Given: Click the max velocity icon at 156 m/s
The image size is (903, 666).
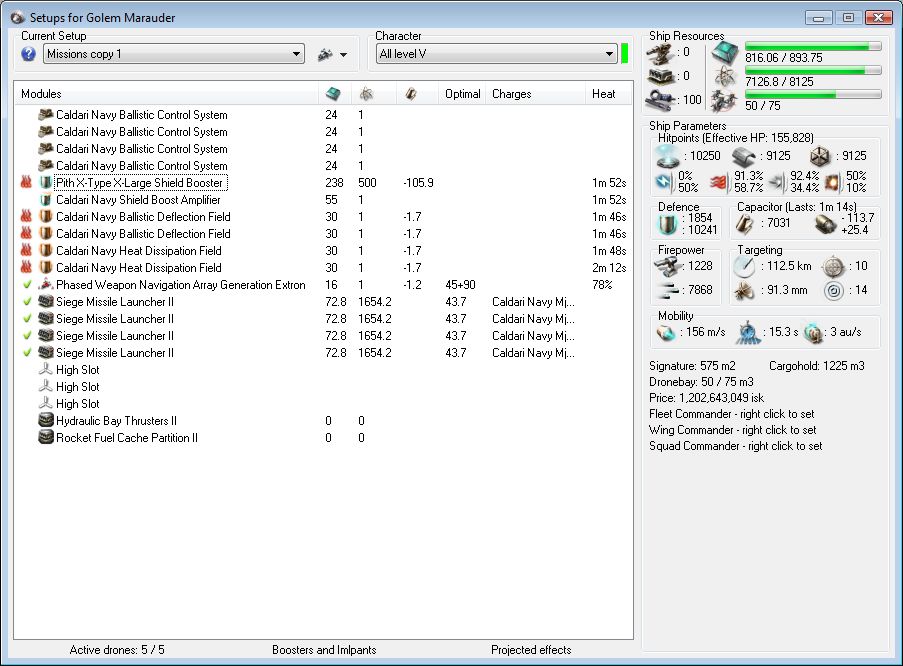Looking at the screenshot, I should pyautogui.click(x=666, y=332).
